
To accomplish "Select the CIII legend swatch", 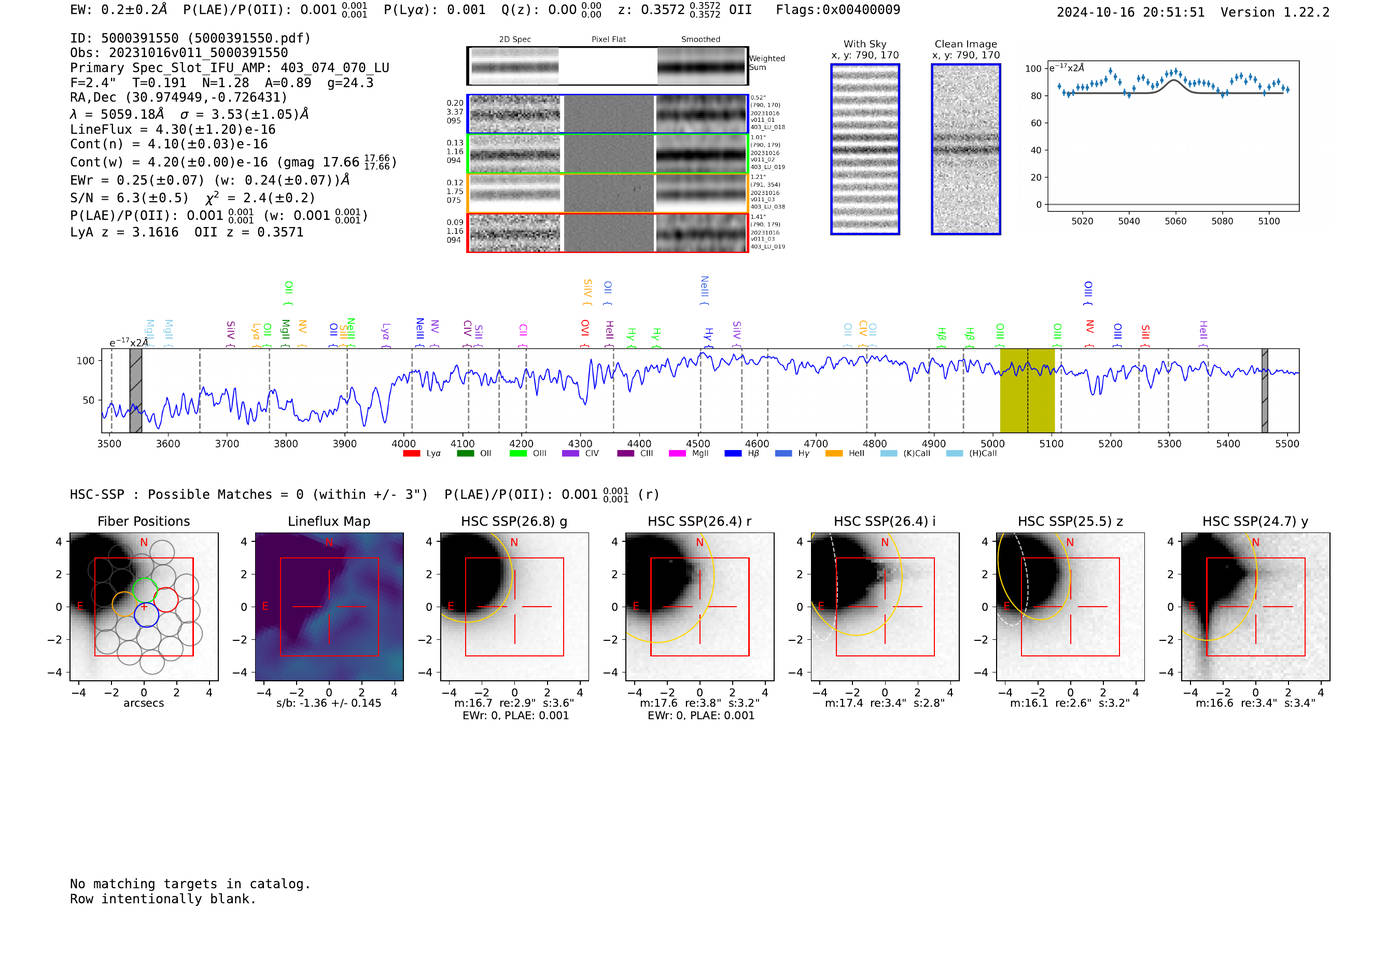I will pos(626,454).
